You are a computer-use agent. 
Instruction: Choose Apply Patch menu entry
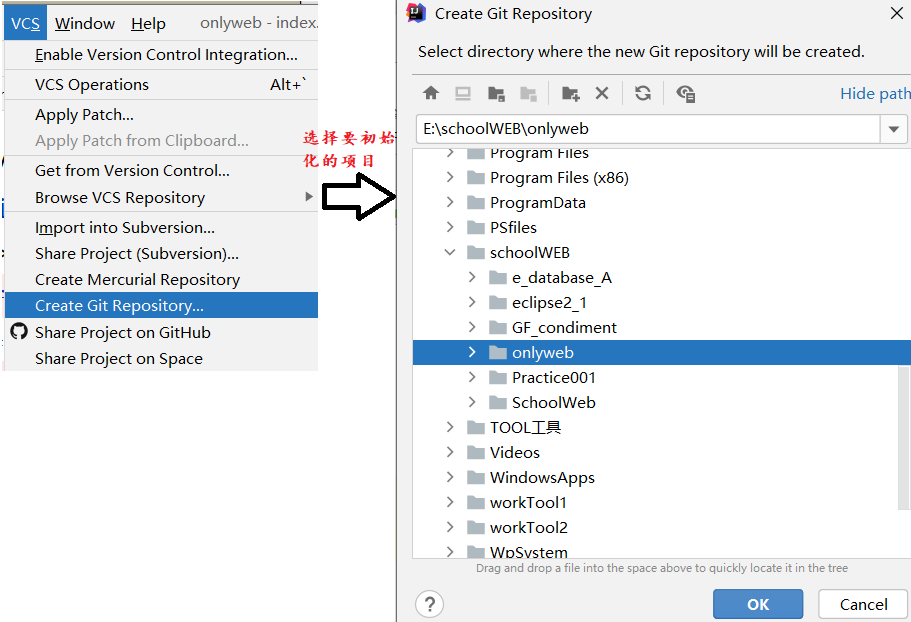[x=161, y=114]
